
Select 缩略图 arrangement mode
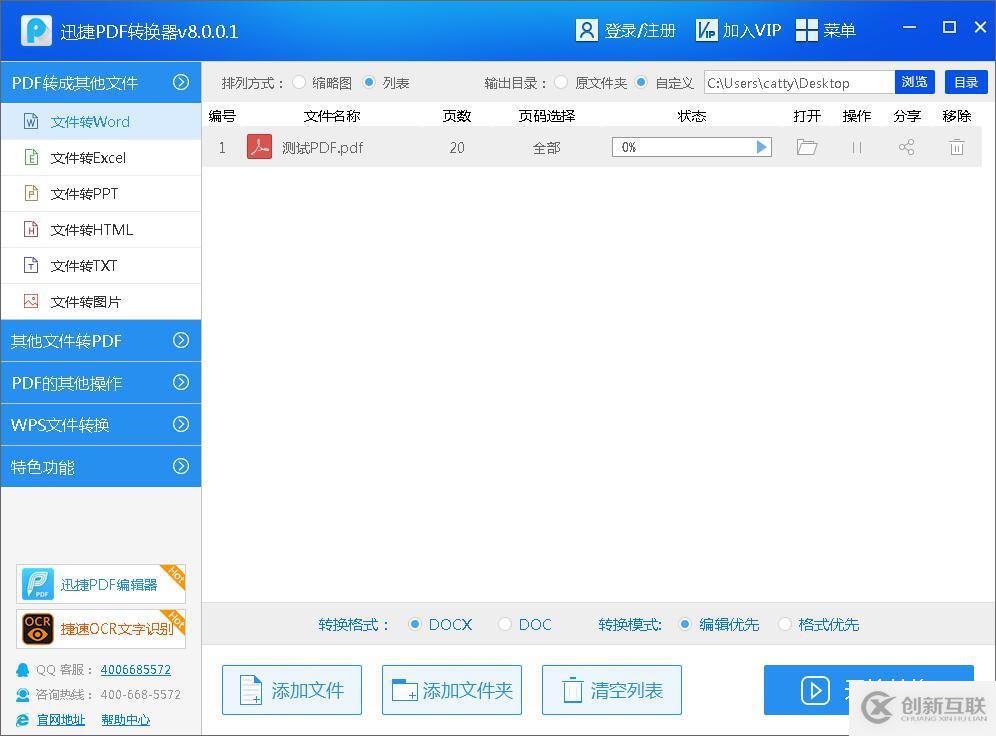(299, 83)
